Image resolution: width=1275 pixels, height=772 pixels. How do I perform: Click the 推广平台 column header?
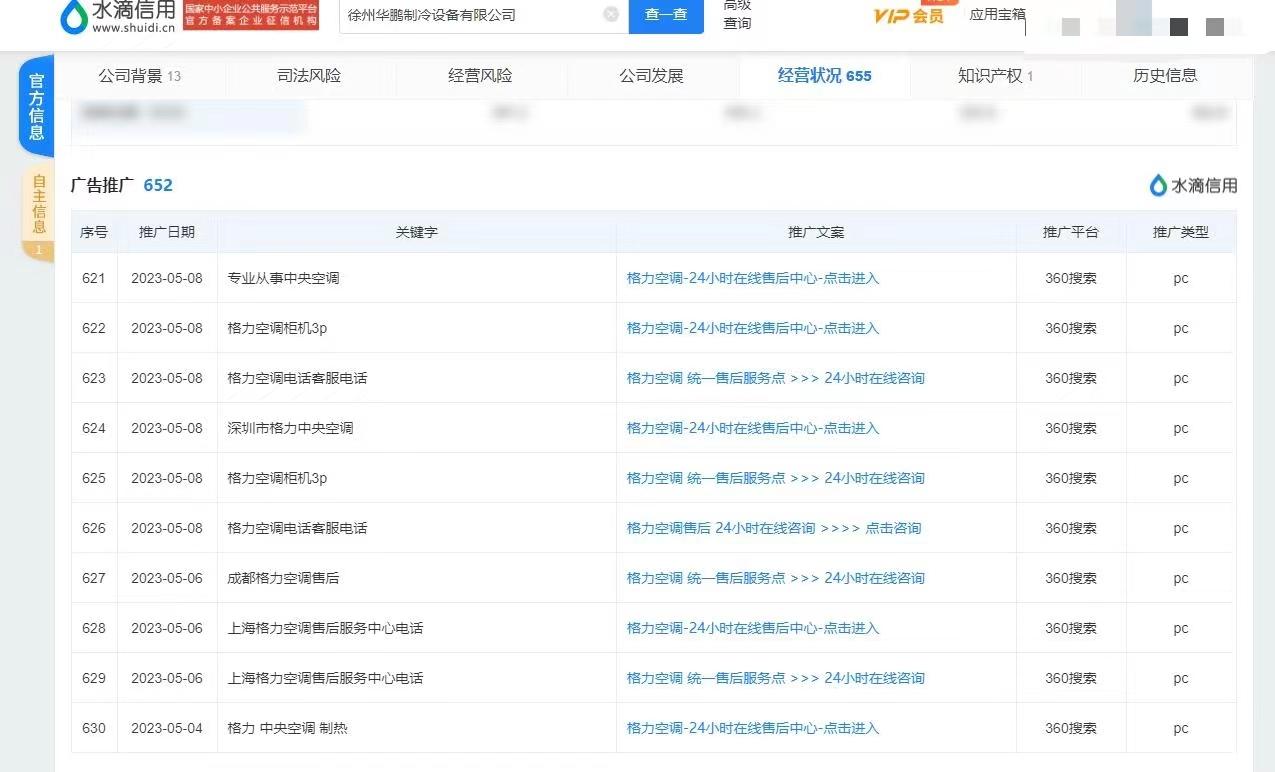coord(1071,232)
